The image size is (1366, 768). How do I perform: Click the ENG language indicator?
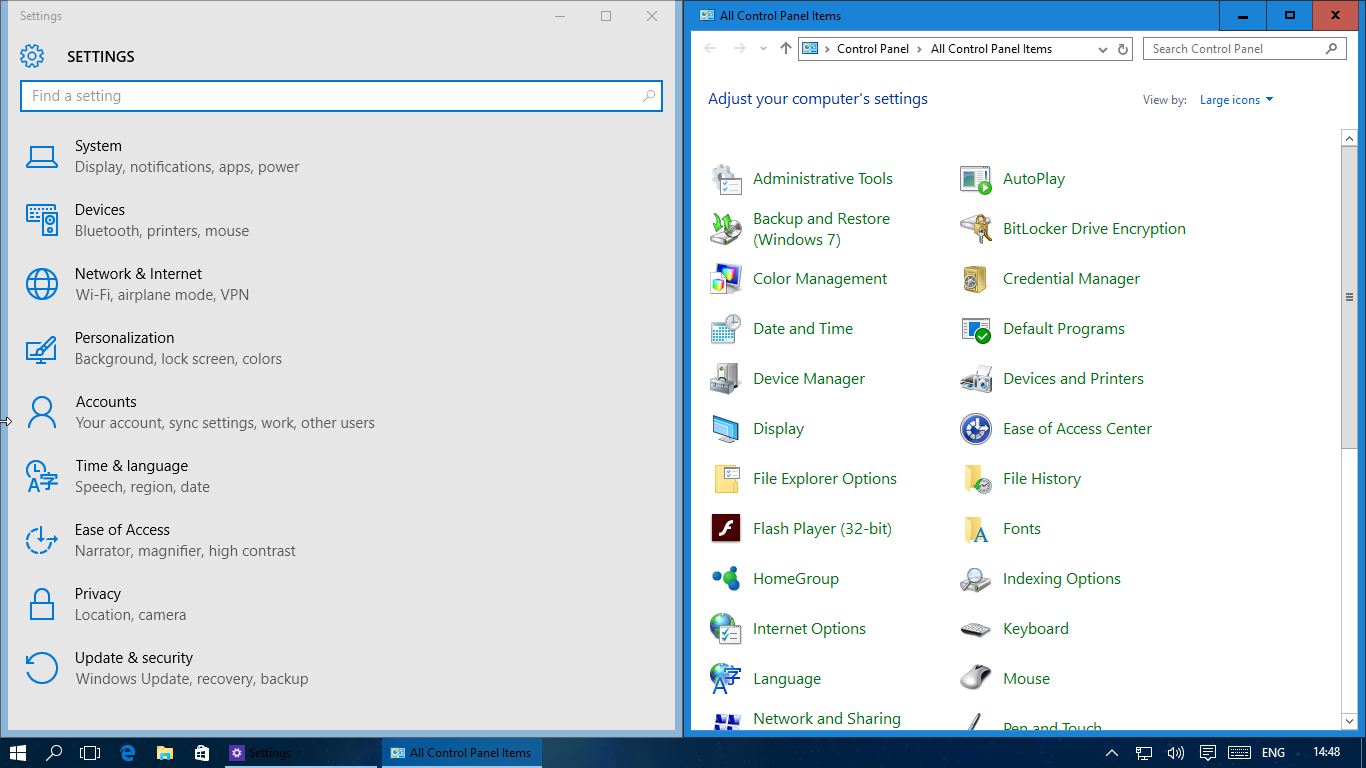pos(1273,753)
